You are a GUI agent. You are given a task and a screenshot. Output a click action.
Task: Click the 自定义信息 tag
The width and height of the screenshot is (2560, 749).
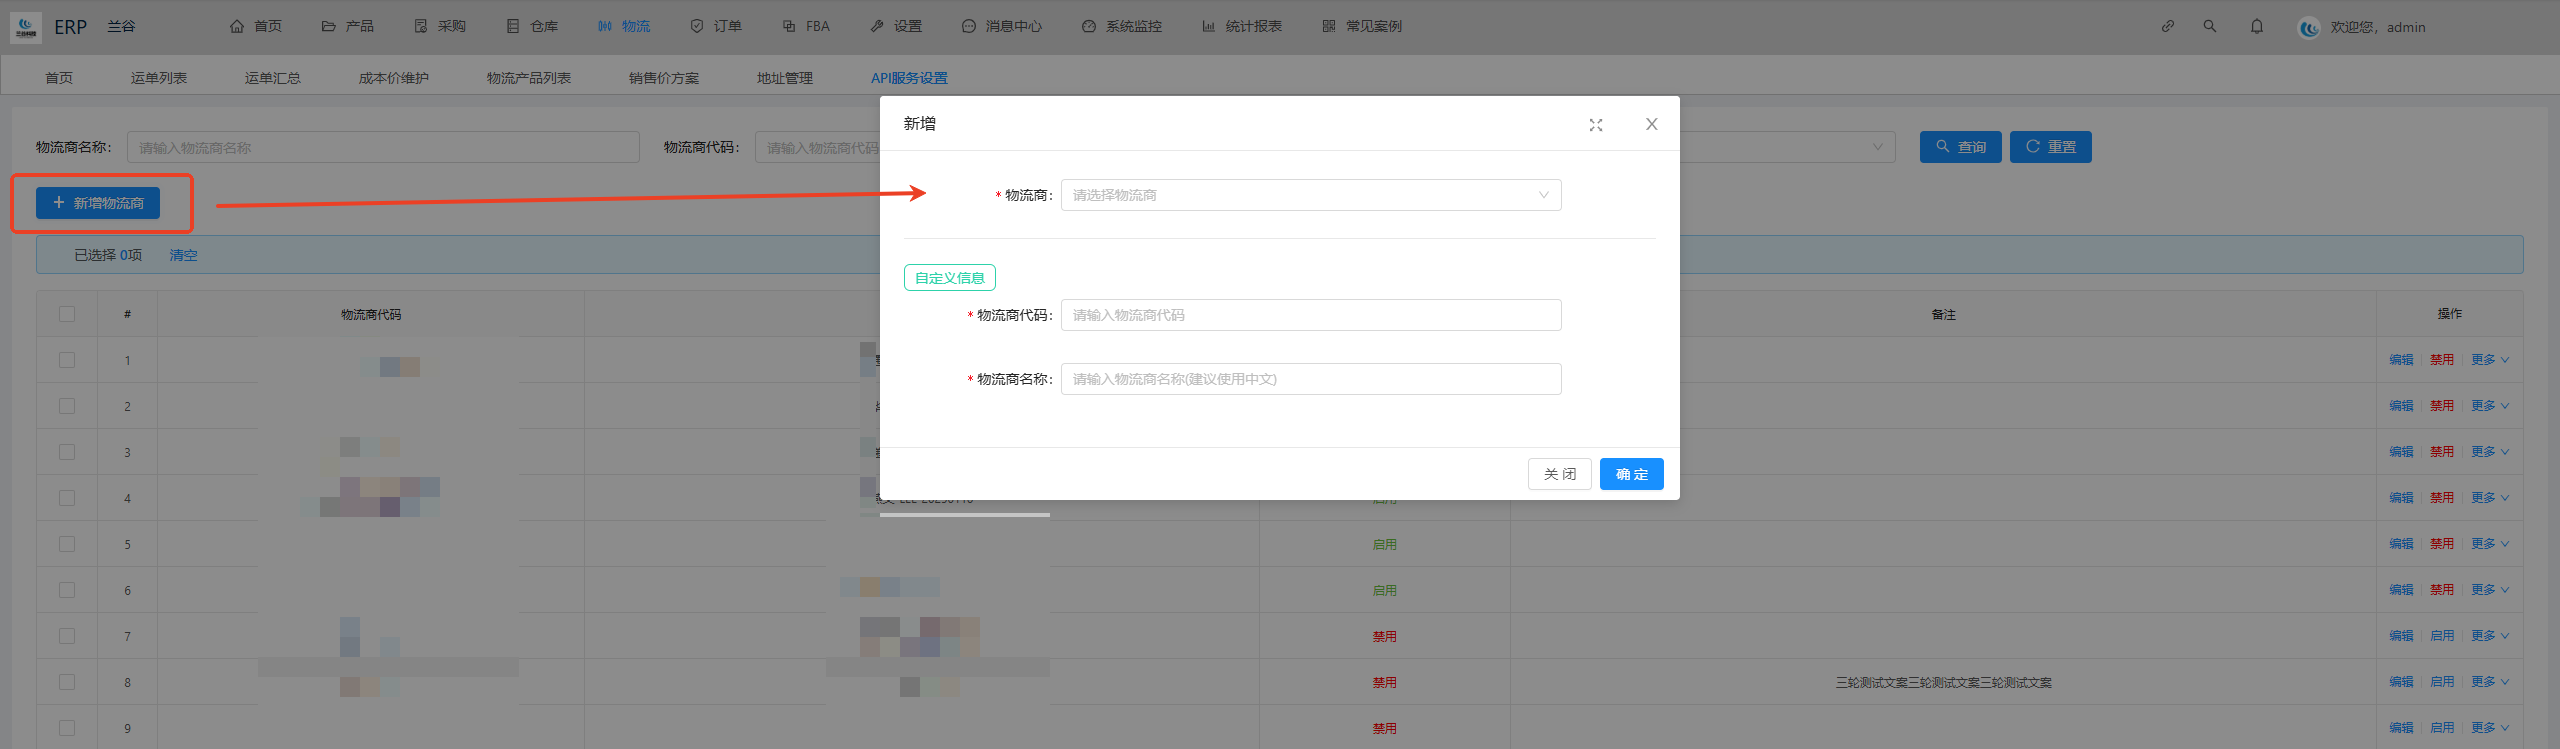pyautogui.click(x=949, y=278)
